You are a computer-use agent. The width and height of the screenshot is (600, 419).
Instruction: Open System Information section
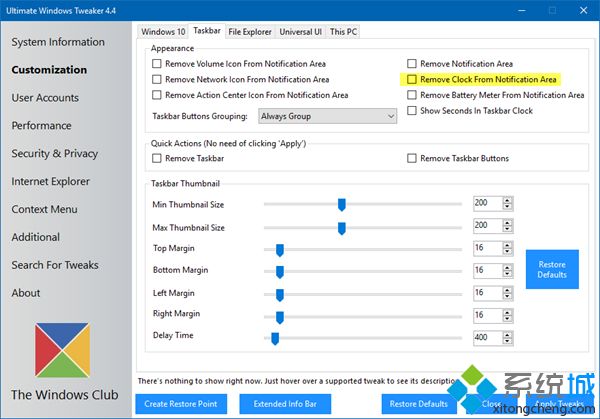pos(58,42)
